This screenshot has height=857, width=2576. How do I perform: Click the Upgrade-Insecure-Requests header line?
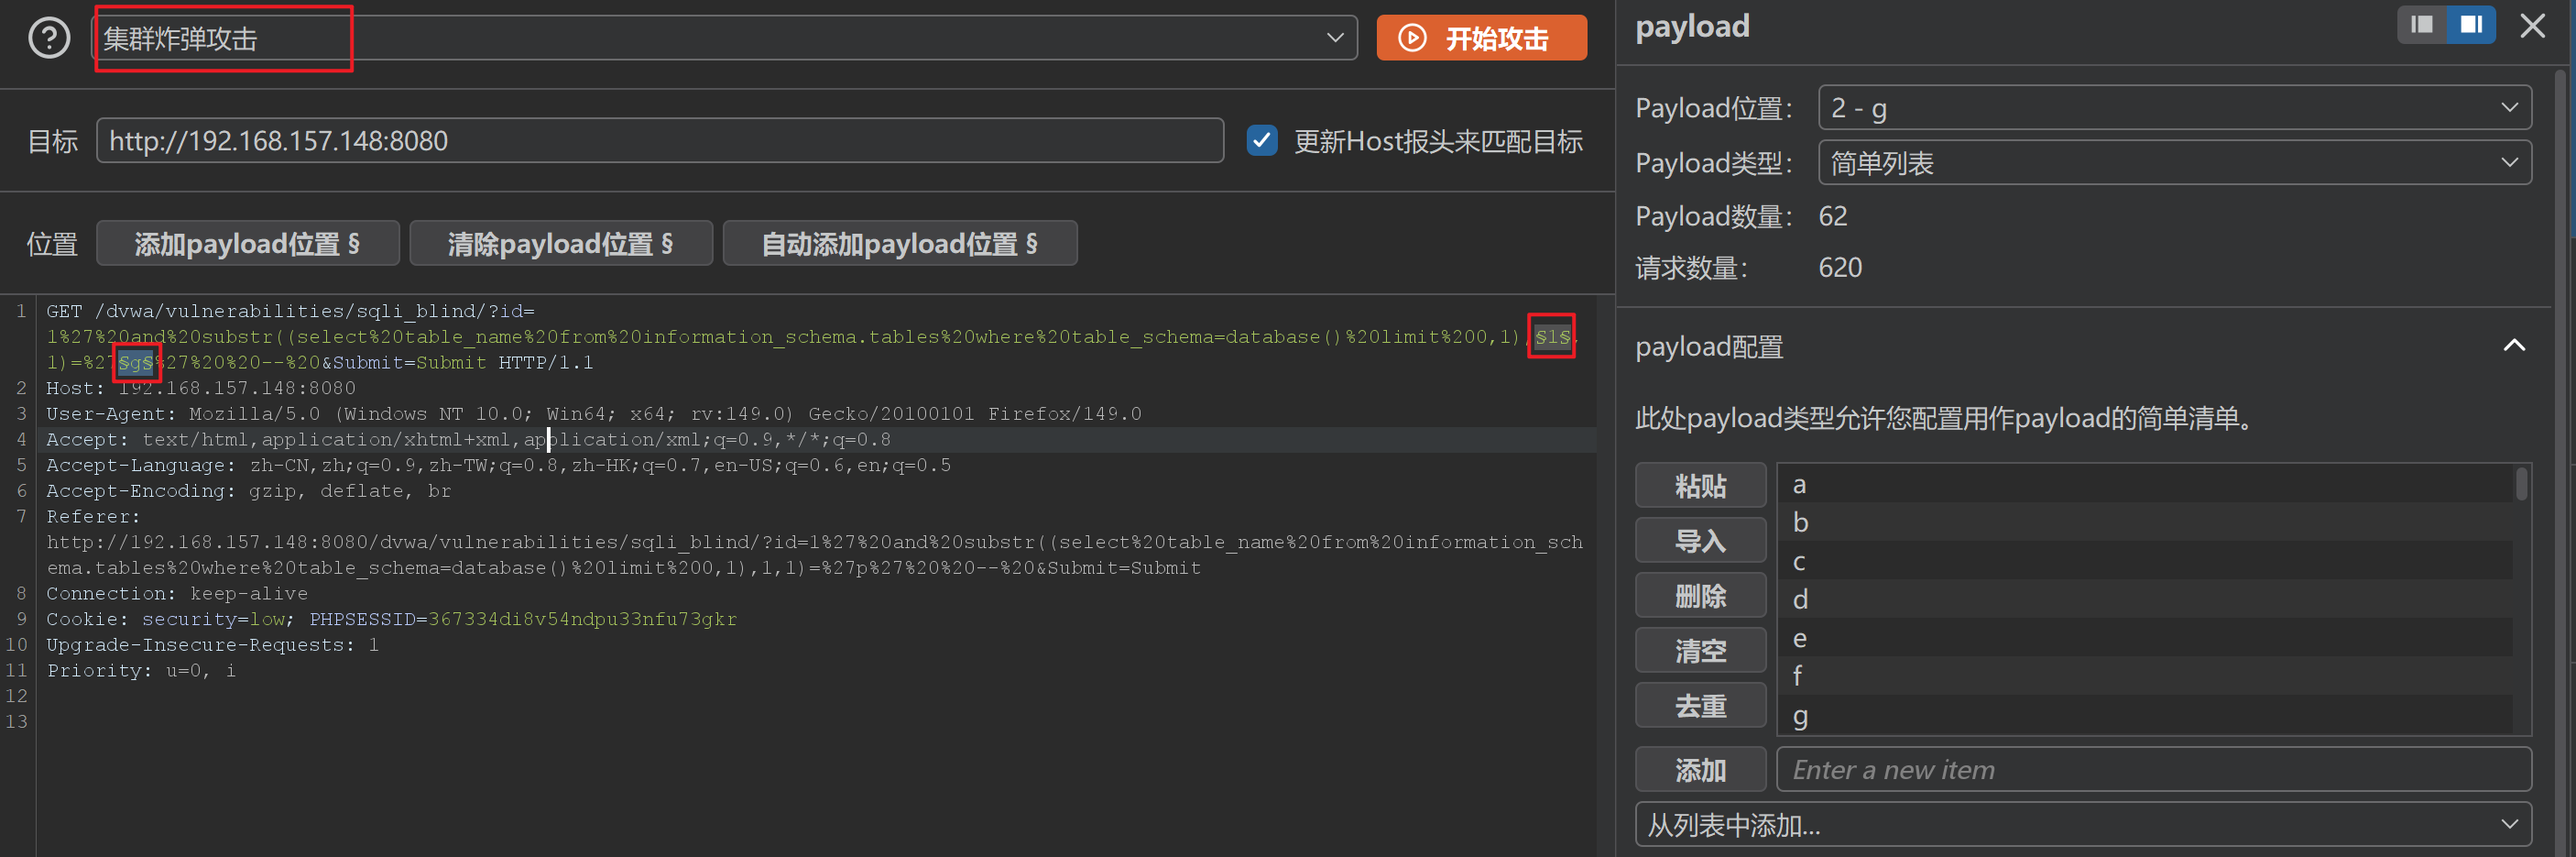(x=213, y=645)
